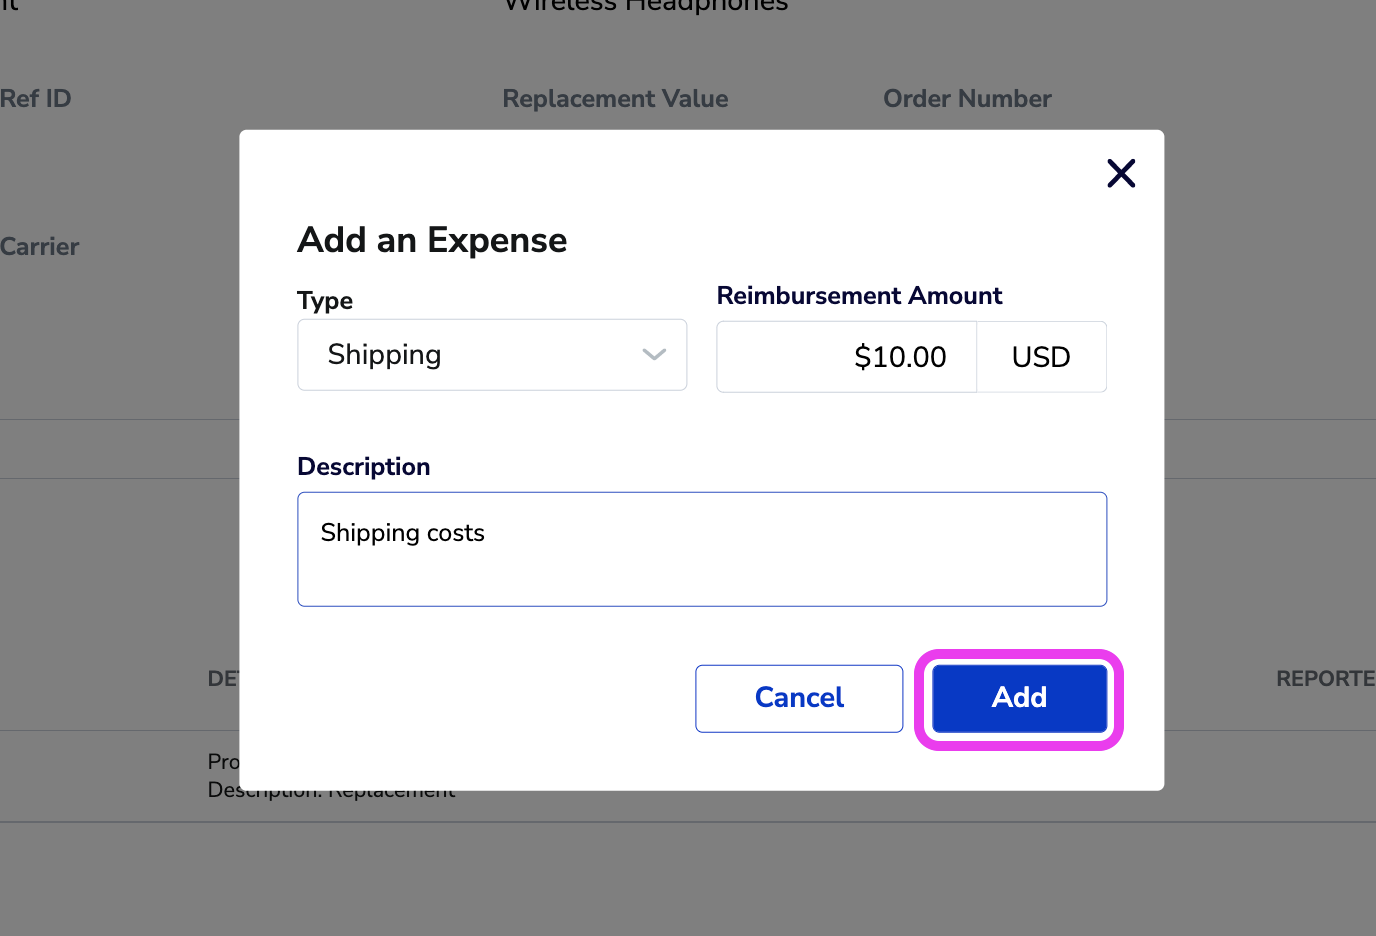Click the Order Number header

click(x=967, y=99)
